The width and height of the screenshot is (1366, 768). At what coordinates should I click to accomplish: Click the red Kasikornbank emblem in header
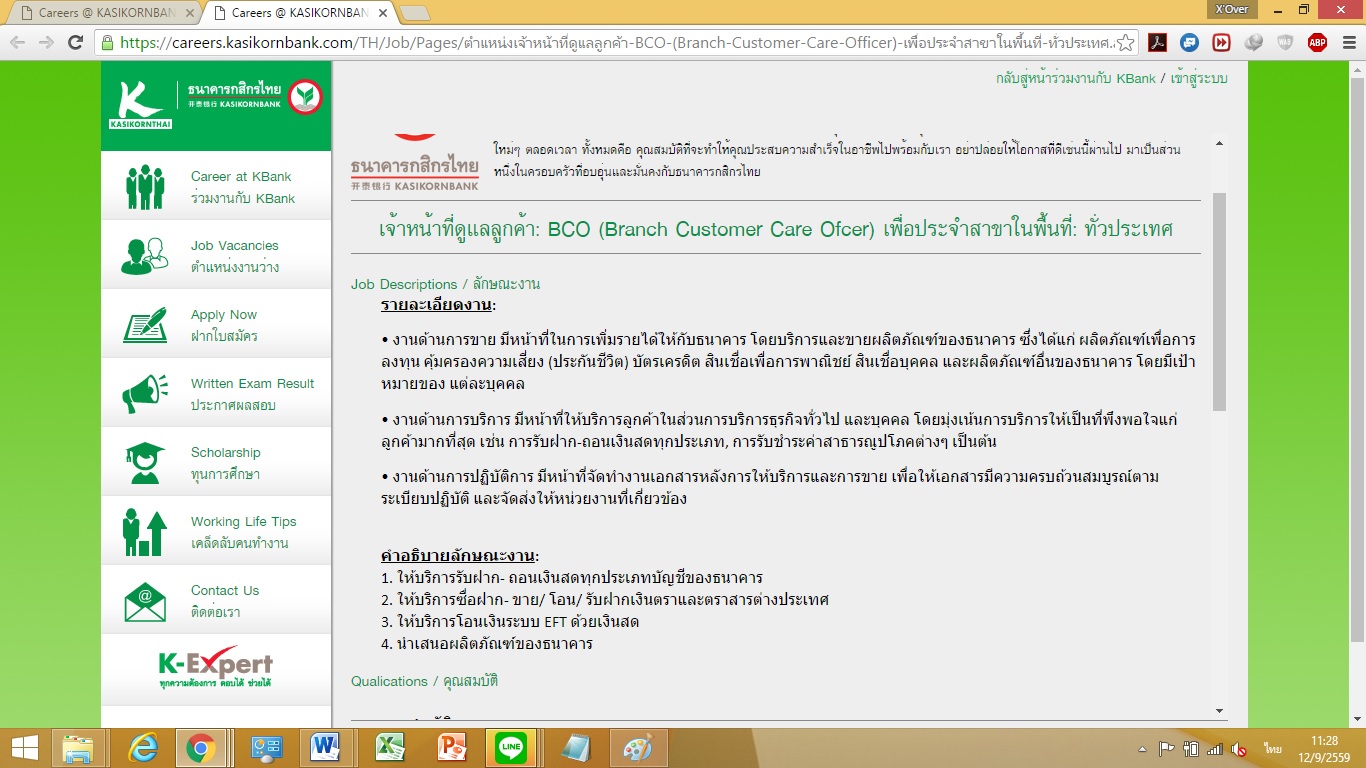[x=305, y=97]
